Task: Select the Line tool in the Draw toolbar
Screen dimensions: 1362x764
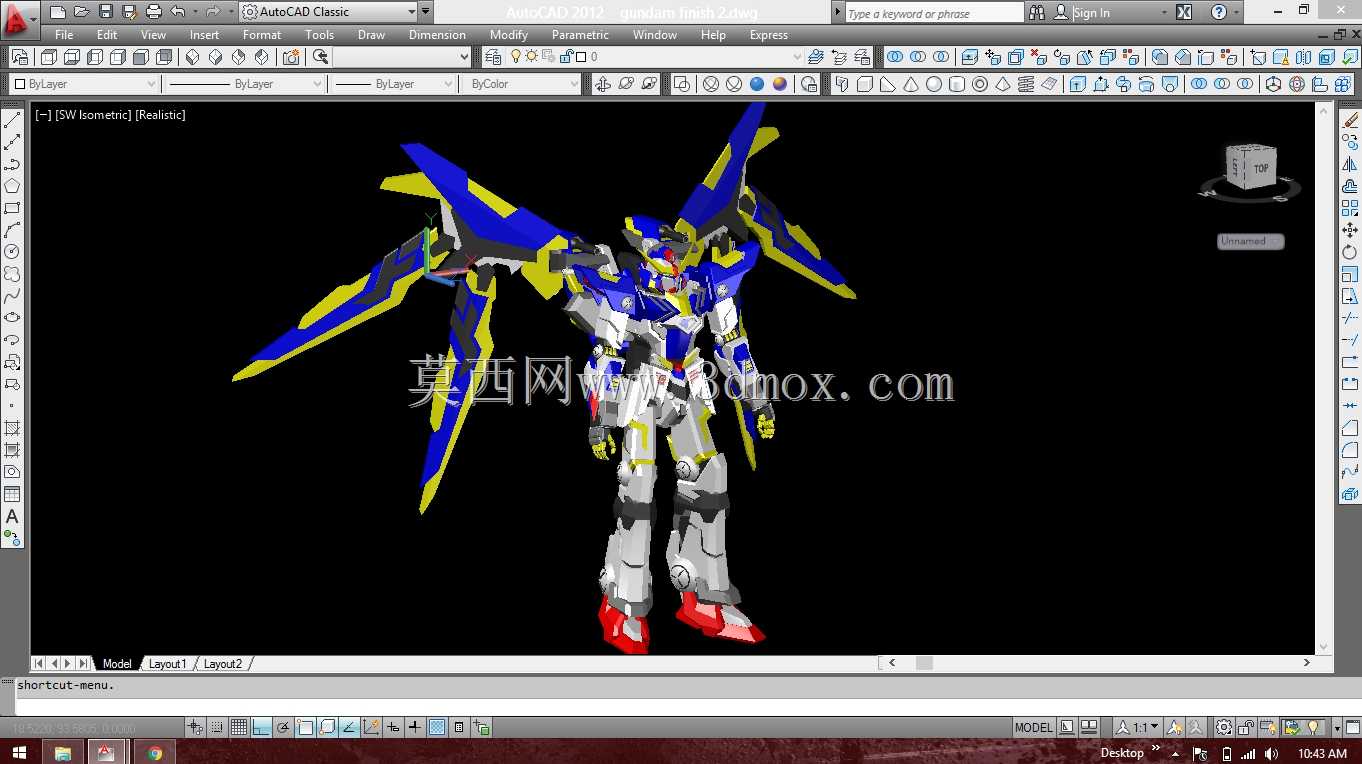Action: tap(12, 120)
